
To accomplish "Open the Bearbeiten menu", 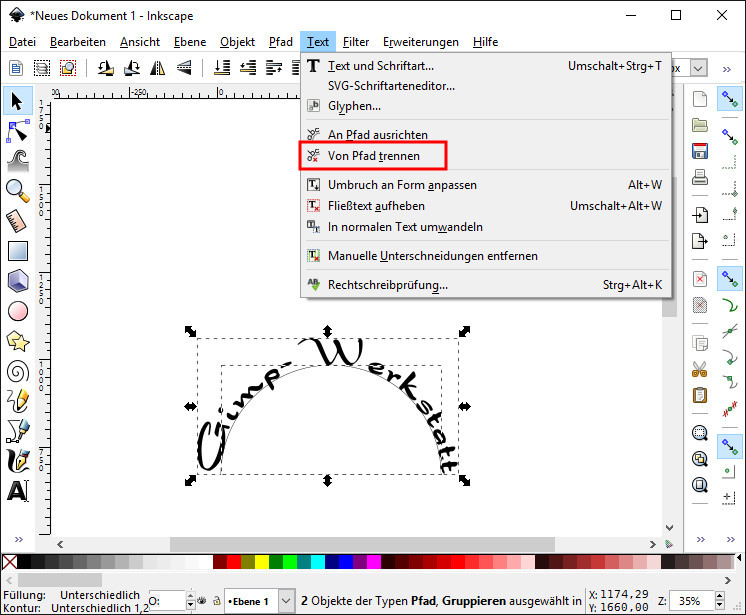I will point(78,42).
